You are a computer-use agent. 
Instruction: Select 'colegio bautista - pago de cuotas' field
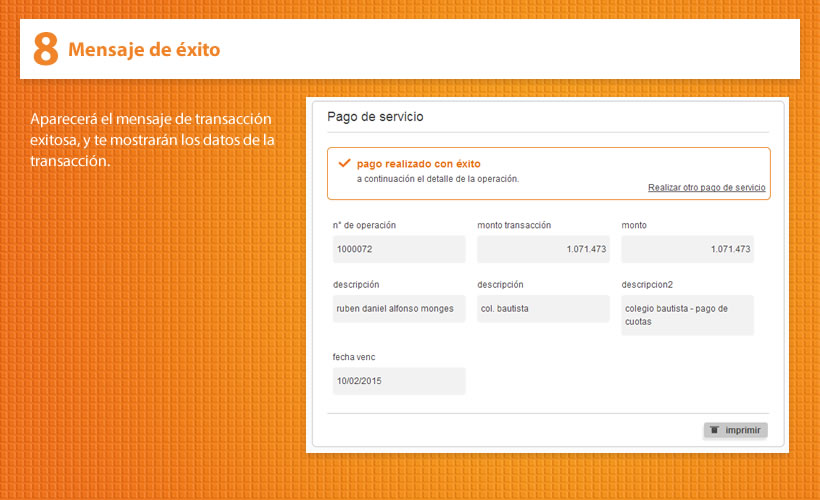click(686, 315)
